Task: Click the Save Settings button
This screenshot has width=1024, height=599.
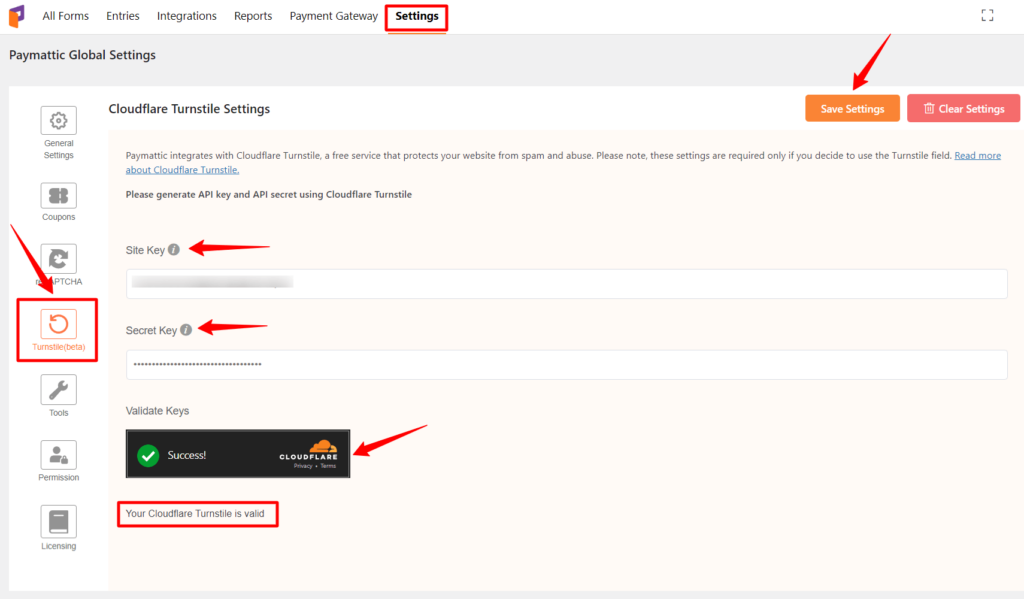Action: (x=852, y=108)
